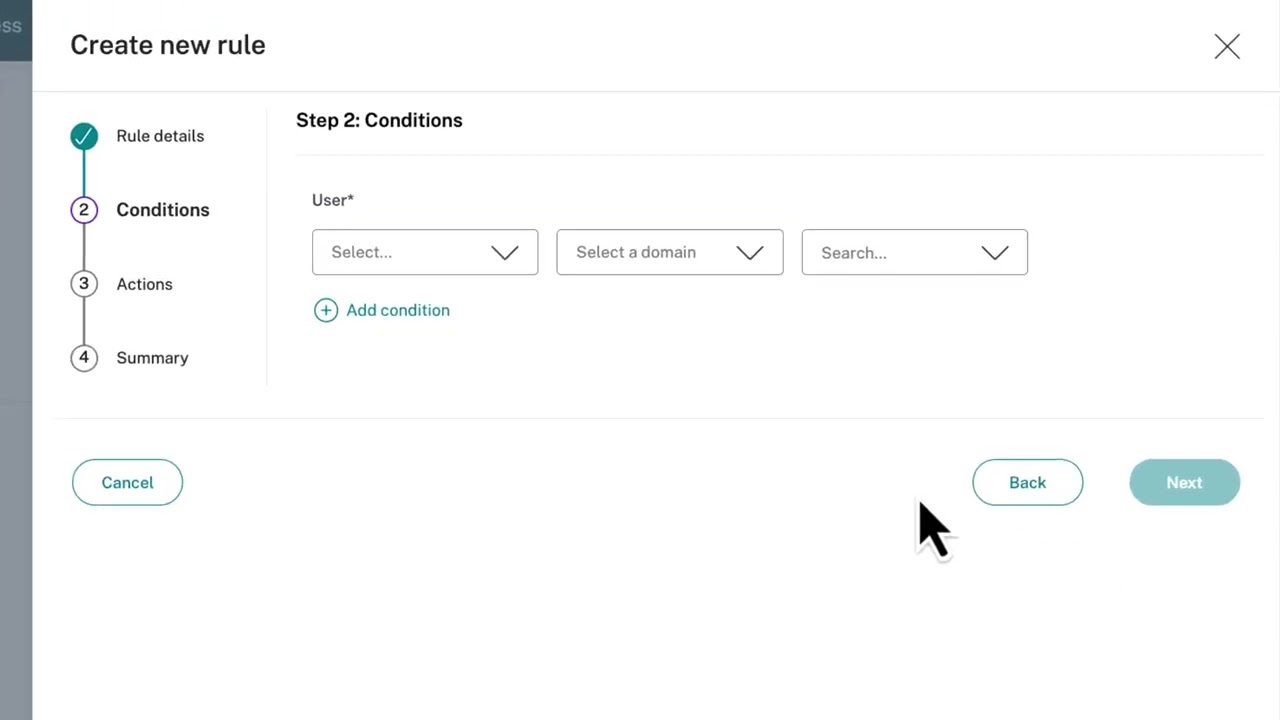Select step 2 Conditions circle indicator
This screenshot has height=720, width=1280.
84,209
